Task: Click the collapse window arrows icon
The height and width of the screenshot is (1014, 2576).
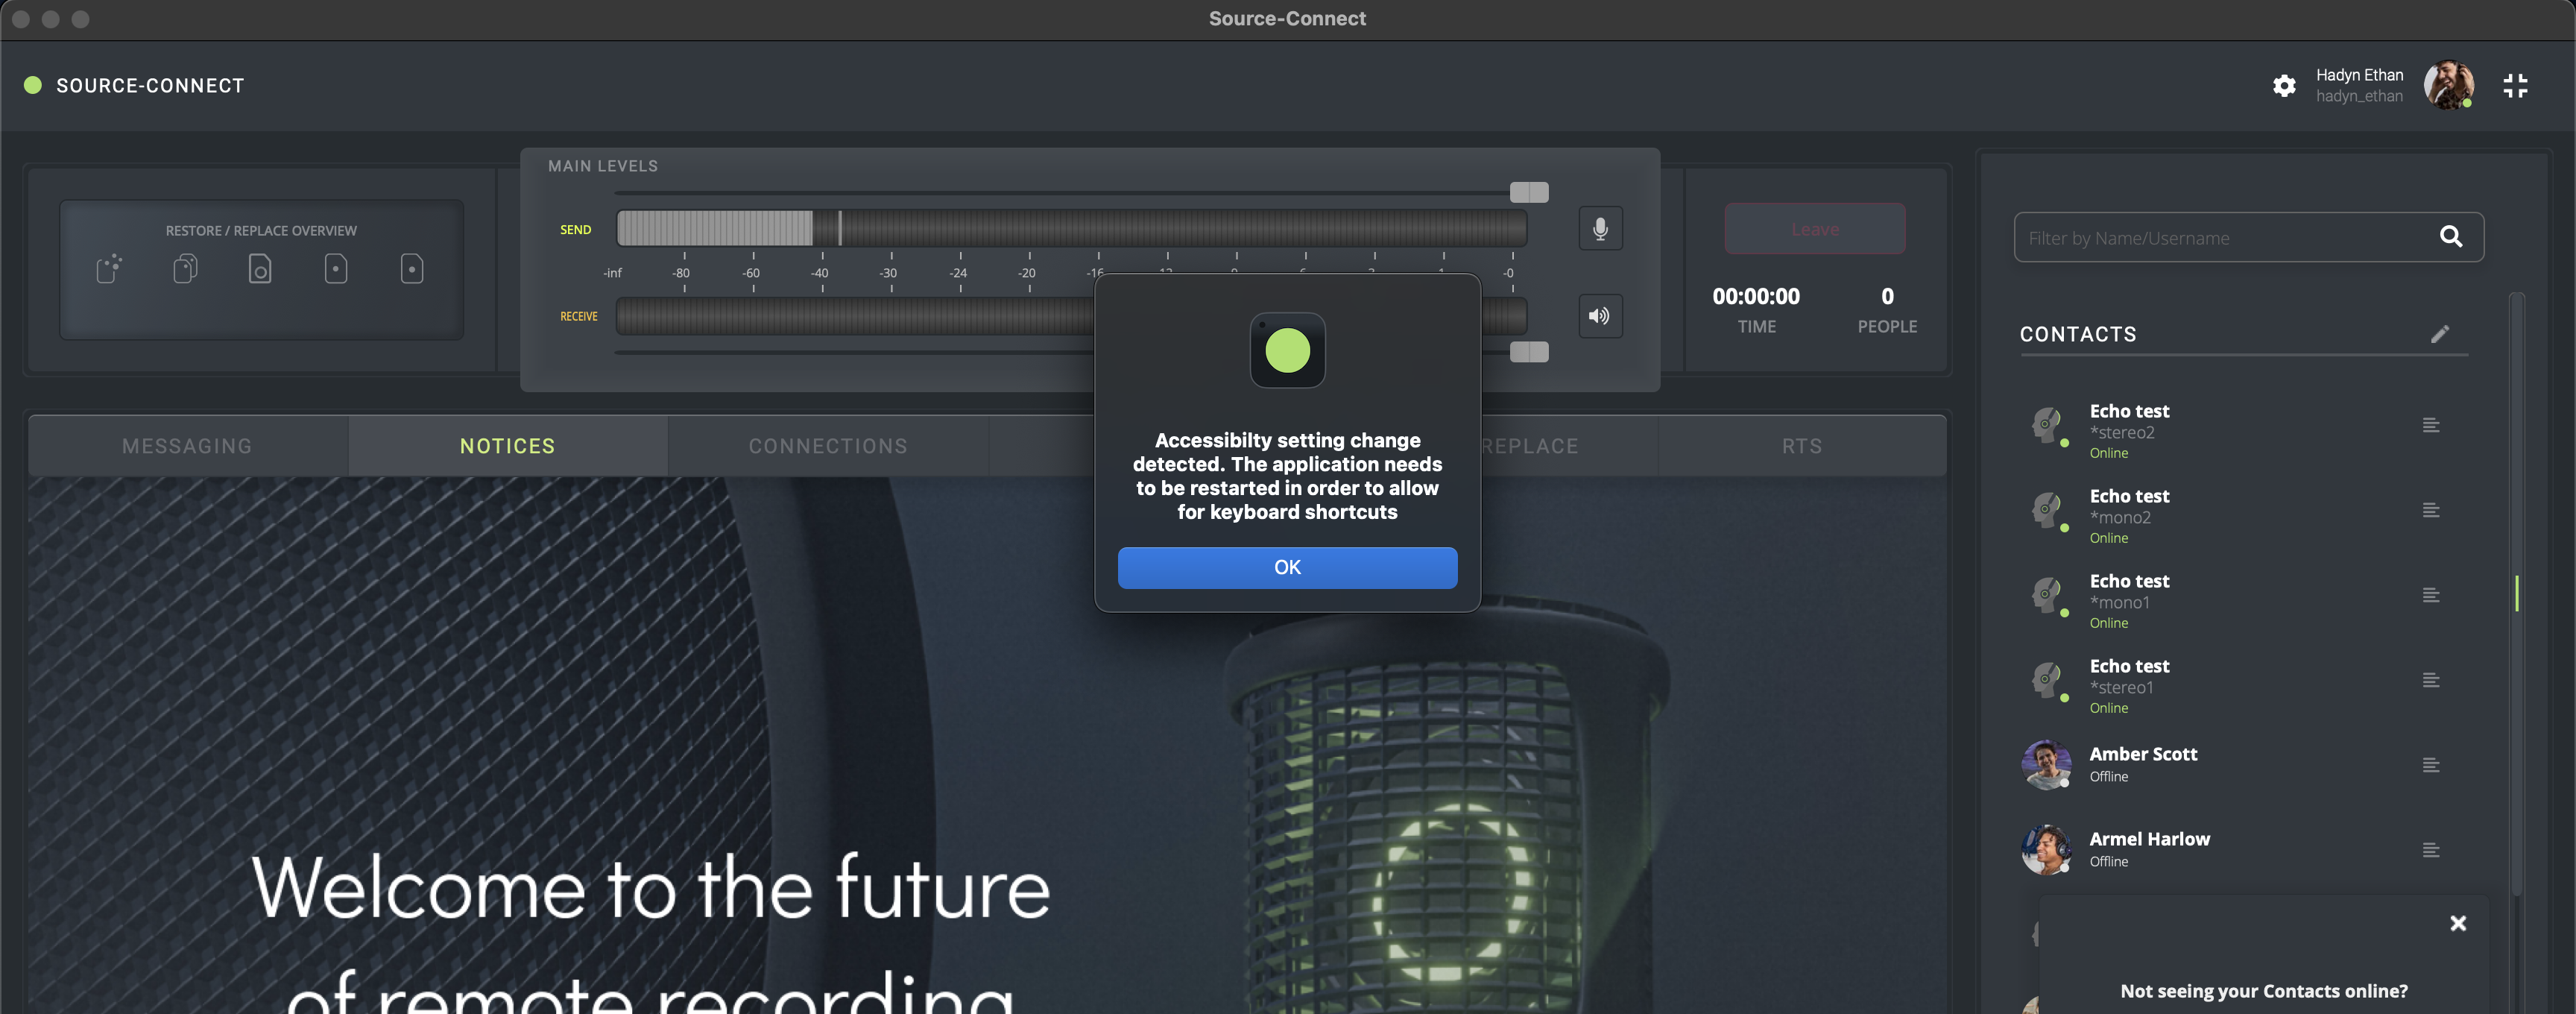Action: (x=2515, y=86)
